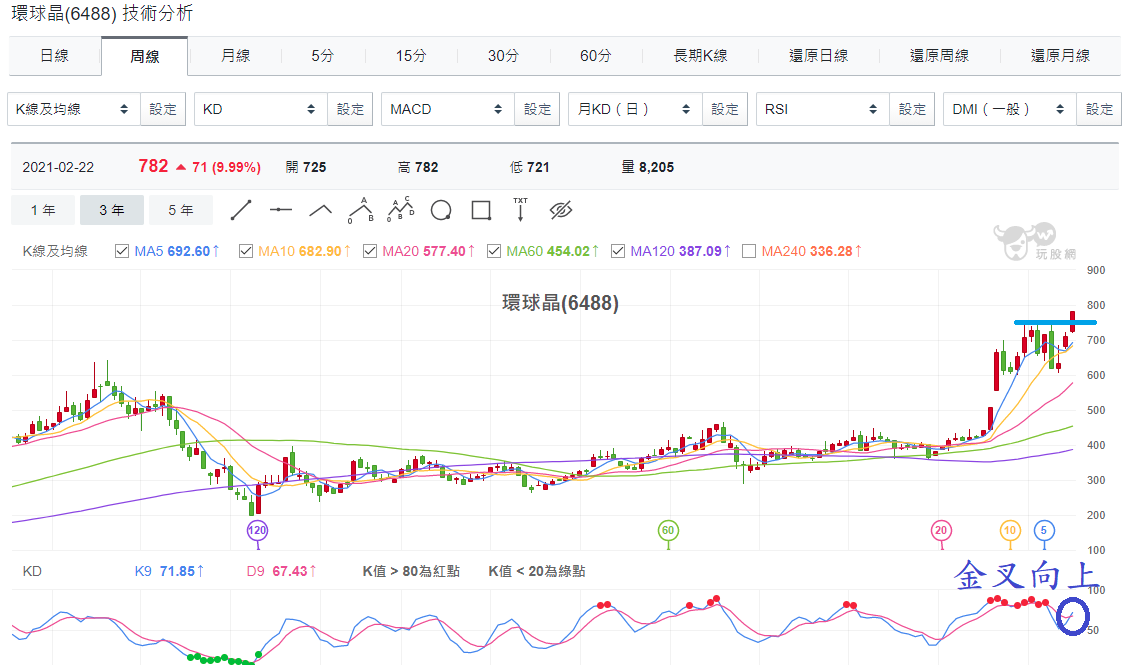Add a TXT text annotation

click(x=521, y=210)
